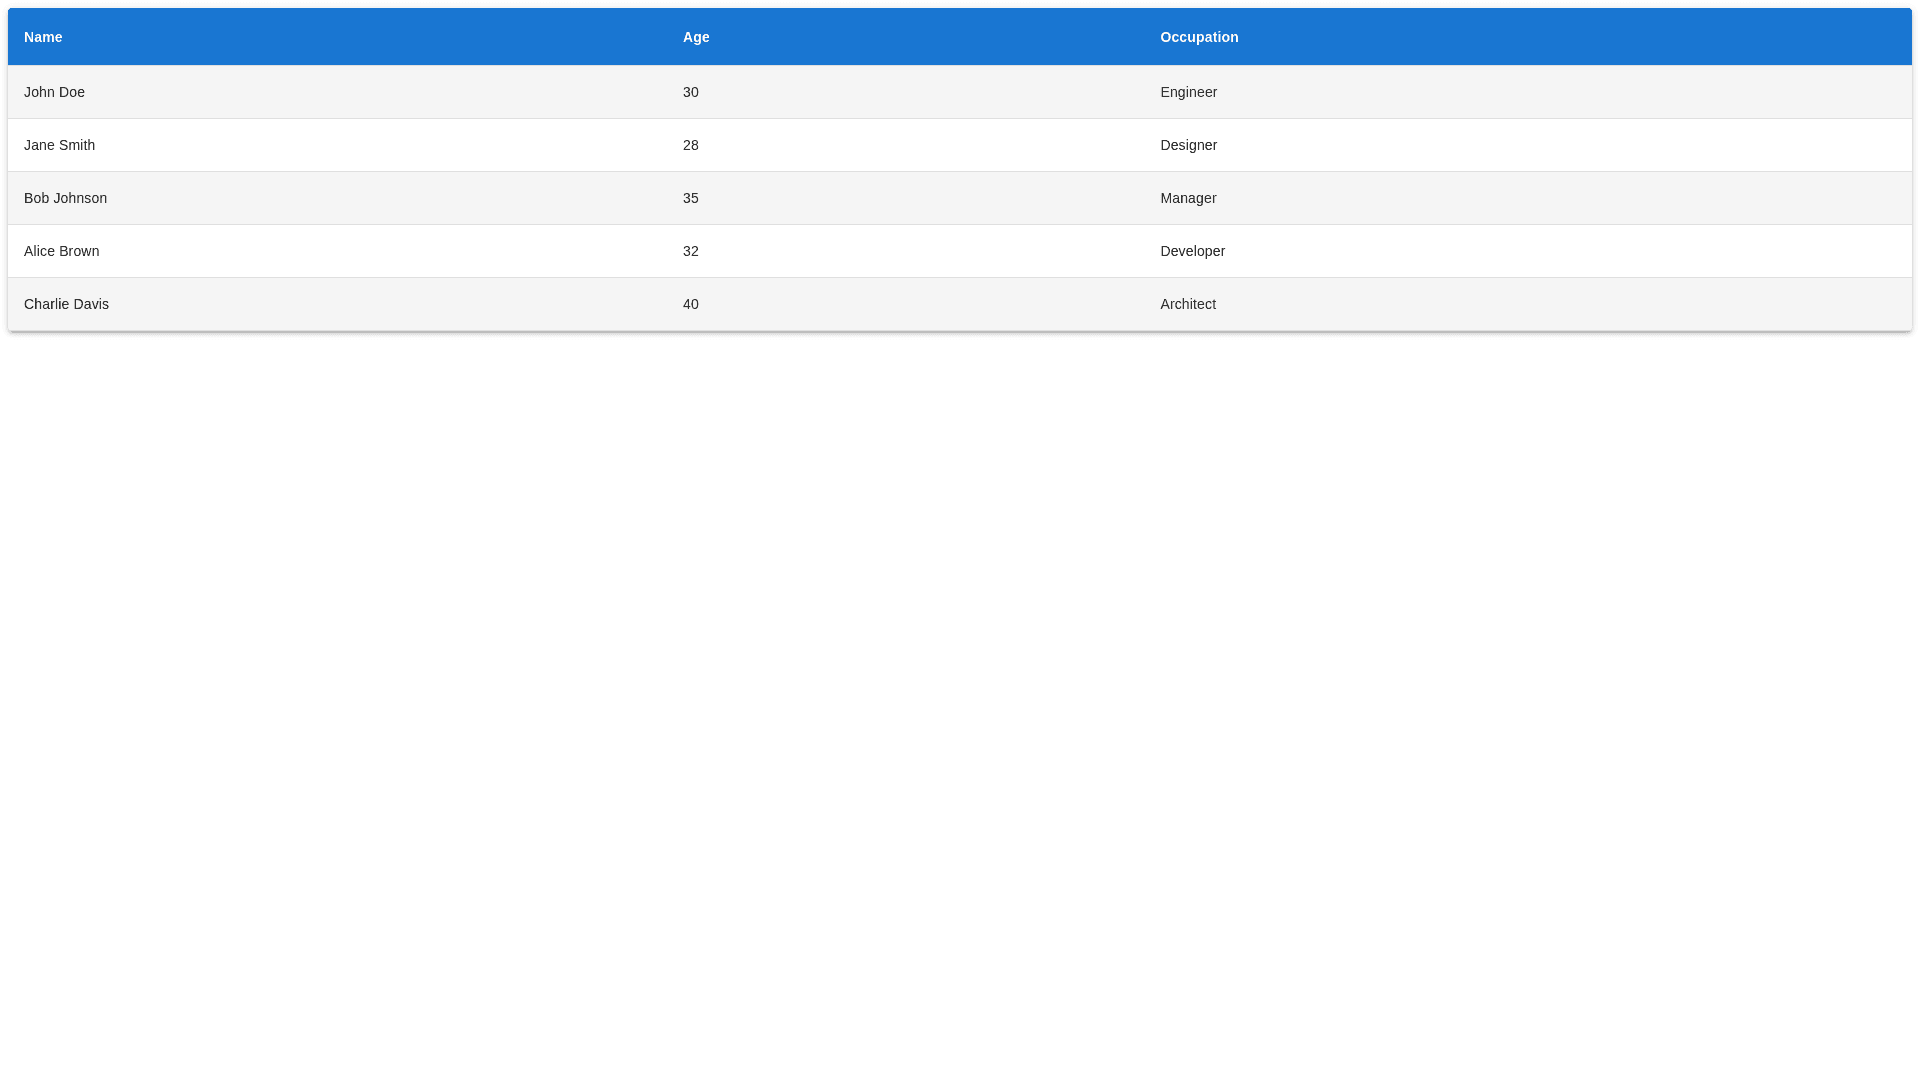Click the Architect occupation cell

pyautogui.click(x=1188, y=304)
